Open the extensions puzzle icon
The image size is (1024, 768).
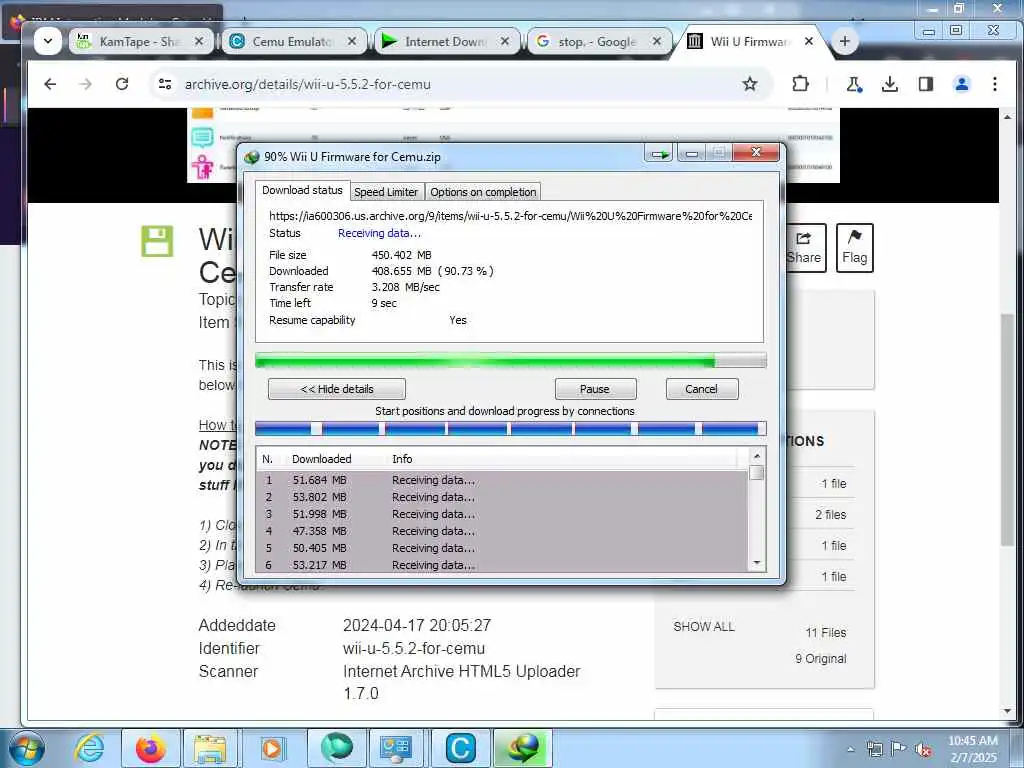tap(800, 84)
